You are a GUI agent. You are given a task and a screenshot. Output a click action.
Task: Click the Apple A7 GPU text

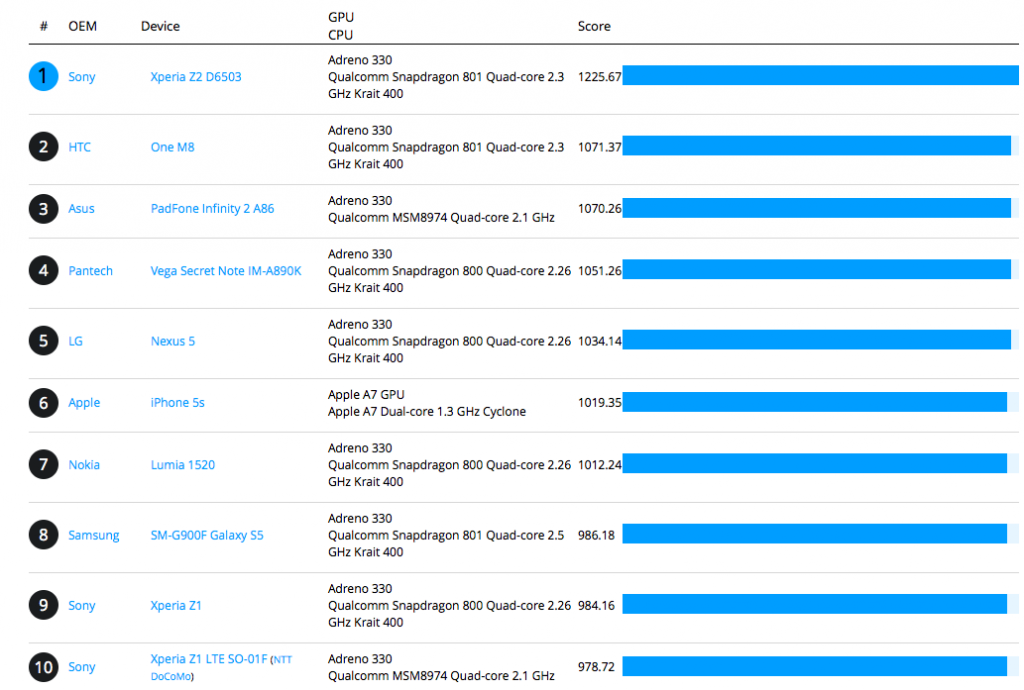pos(366,395)
